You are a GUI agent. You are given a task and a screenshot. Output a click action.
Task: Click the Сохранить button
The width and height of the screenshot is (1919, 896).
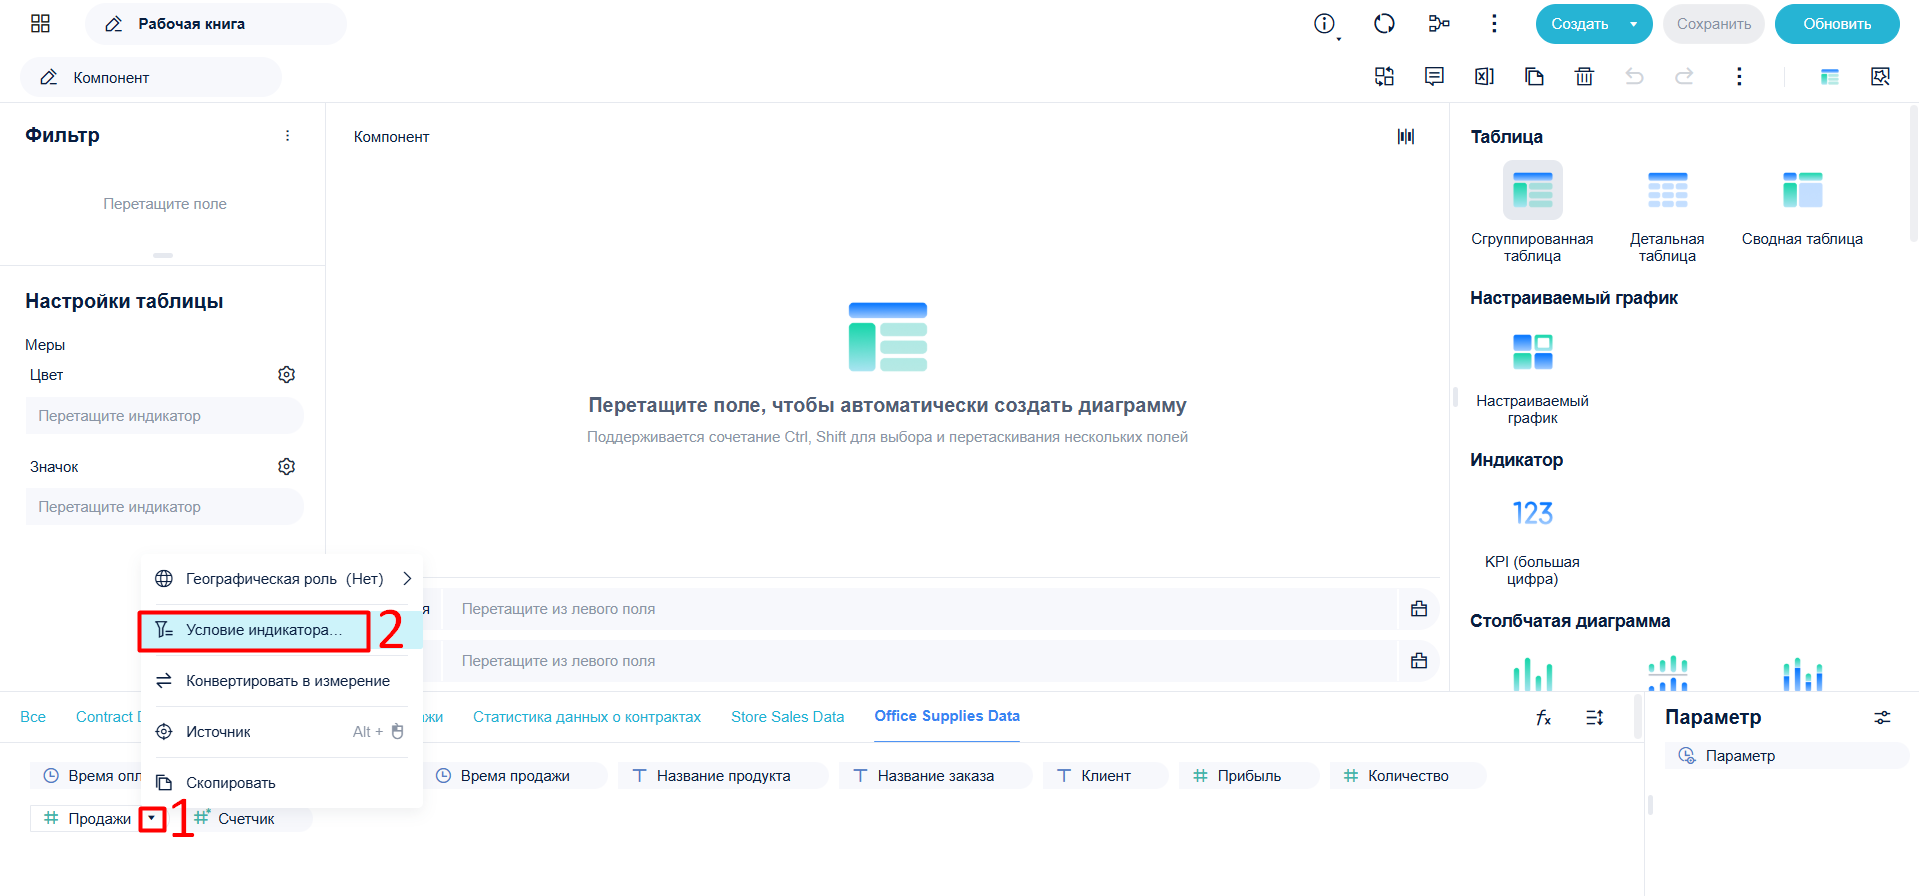click(1714, 24)
